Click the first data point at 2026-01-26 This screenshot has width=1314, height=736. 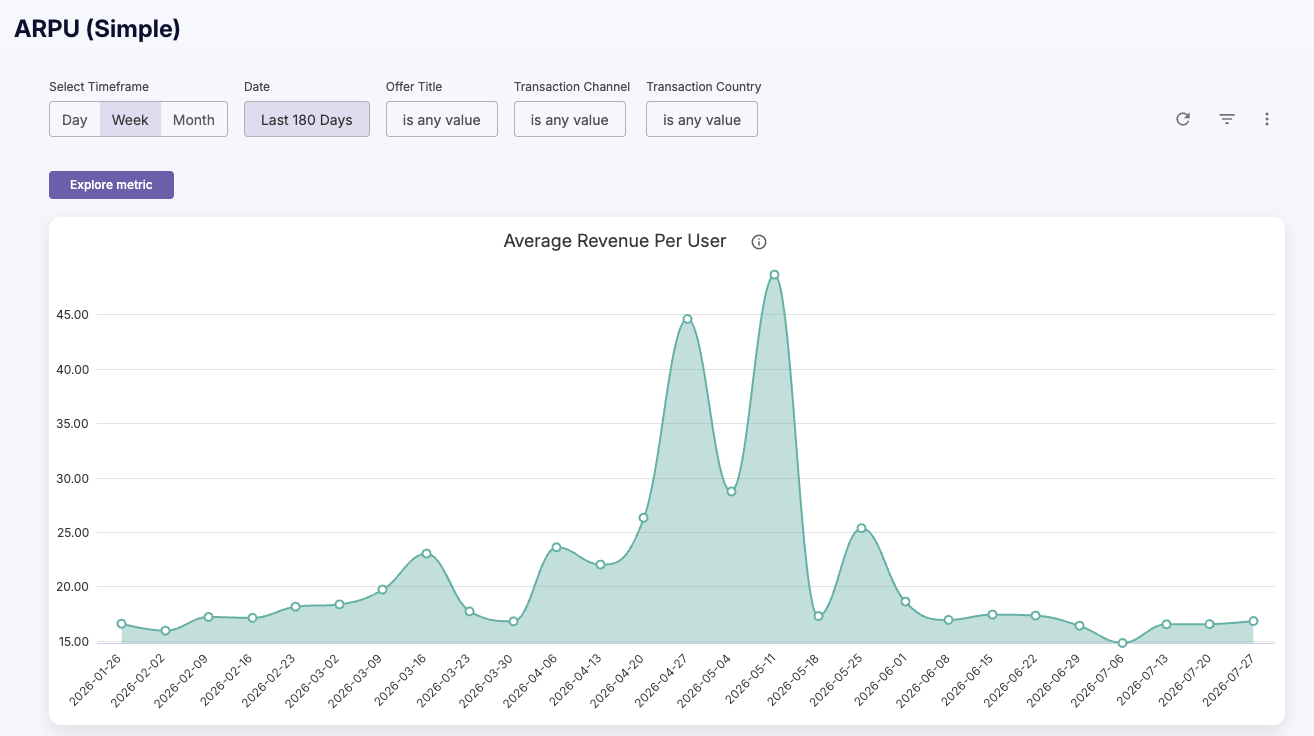tap(121, 624)
